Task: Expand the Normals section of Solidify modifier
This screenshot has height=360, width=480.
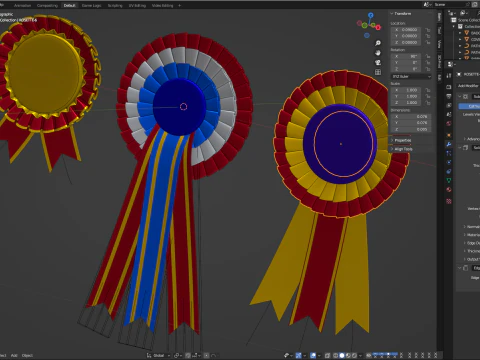Action: coord(471,227)
